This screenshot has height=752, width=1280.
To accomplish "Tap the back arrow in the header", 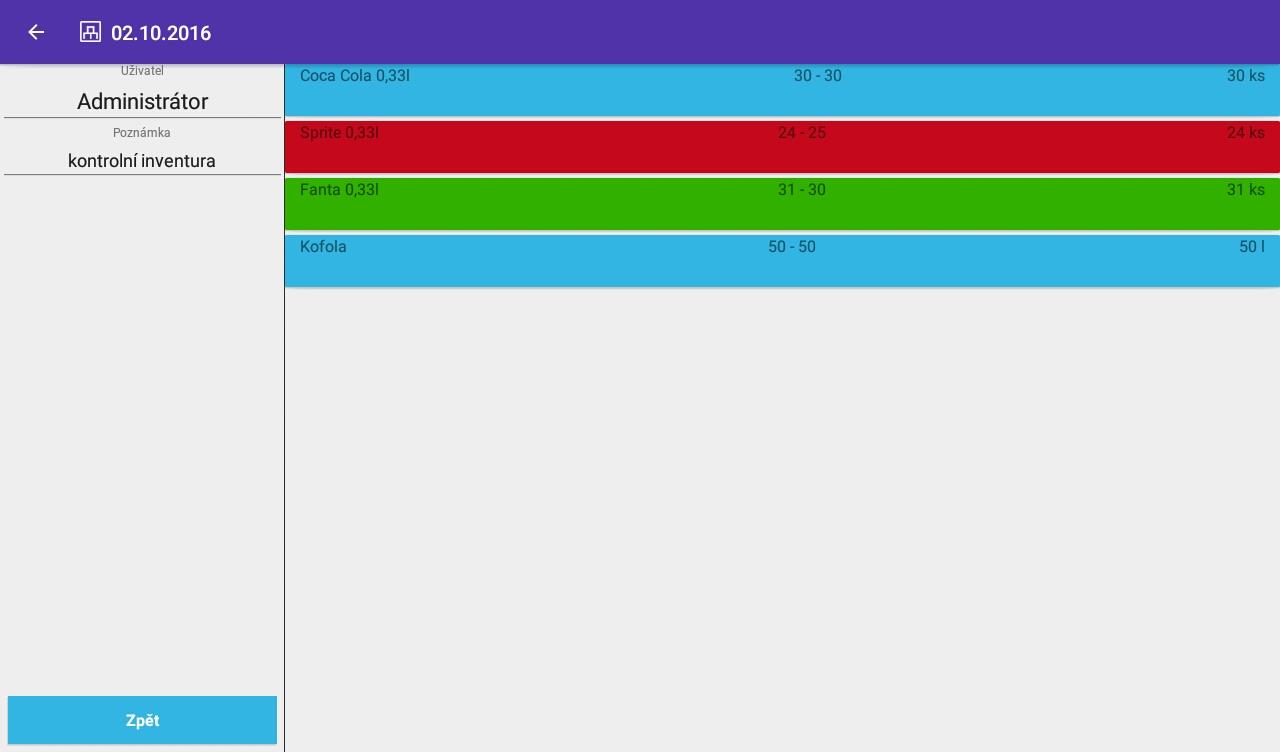I will click(x=36, y=32).
